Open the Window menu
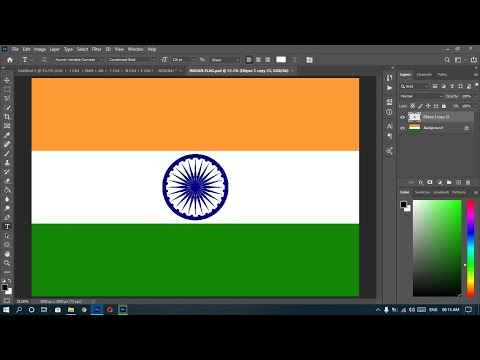The image size is (480, 360). (x=136, y=49)
